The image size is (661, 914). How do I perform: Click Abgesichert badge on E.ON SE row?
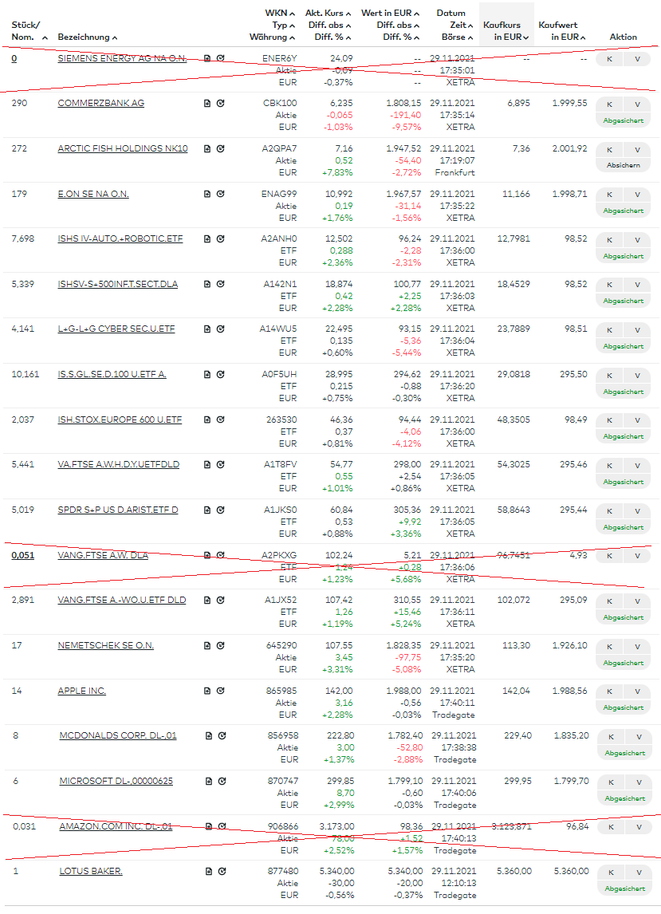[x=623, y=210]
